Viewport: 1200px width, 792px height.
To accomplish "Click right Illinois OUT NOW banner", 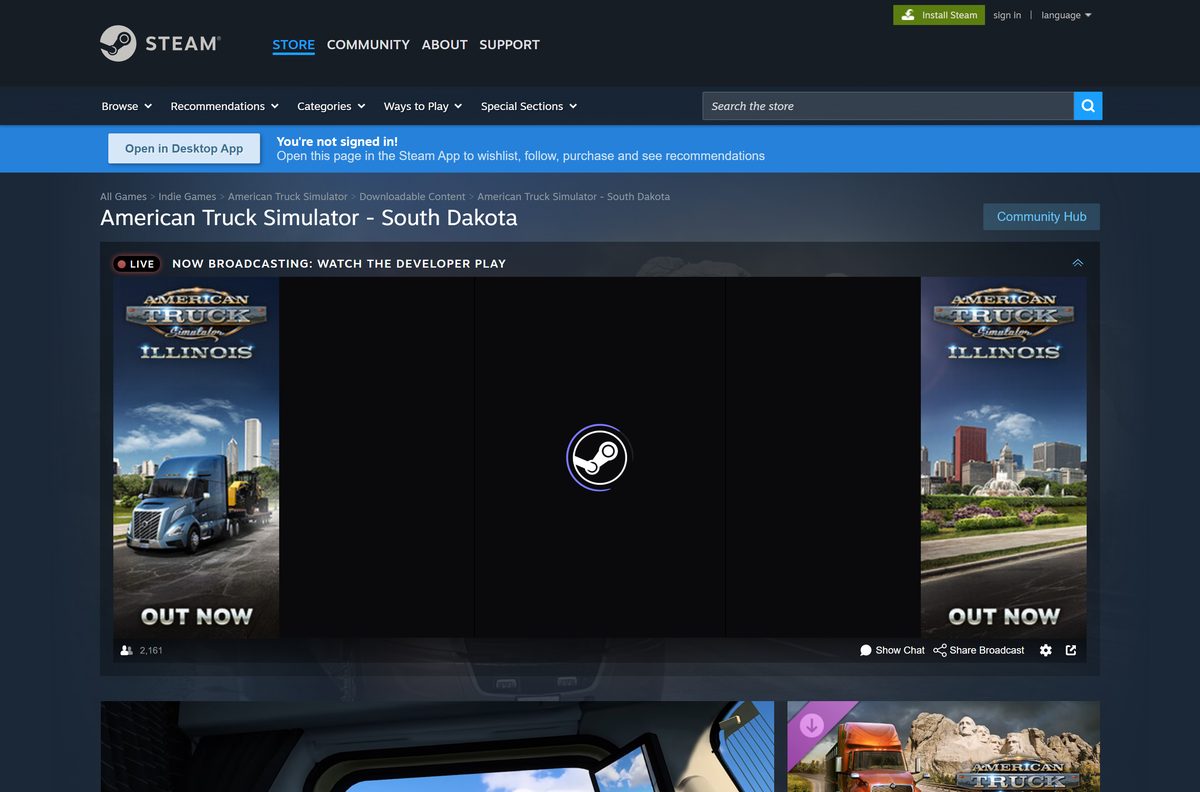I will click(x=1003, y=458).
